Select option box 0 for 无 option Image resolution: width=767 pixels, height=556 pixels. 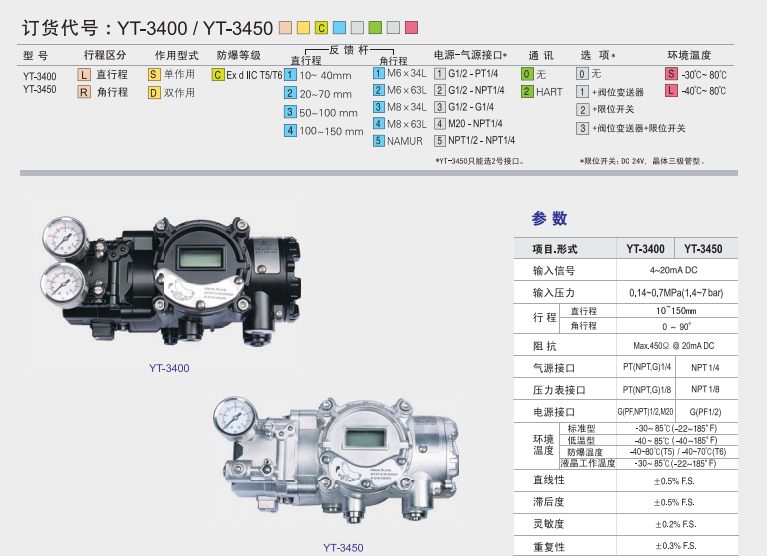(582, 75)
